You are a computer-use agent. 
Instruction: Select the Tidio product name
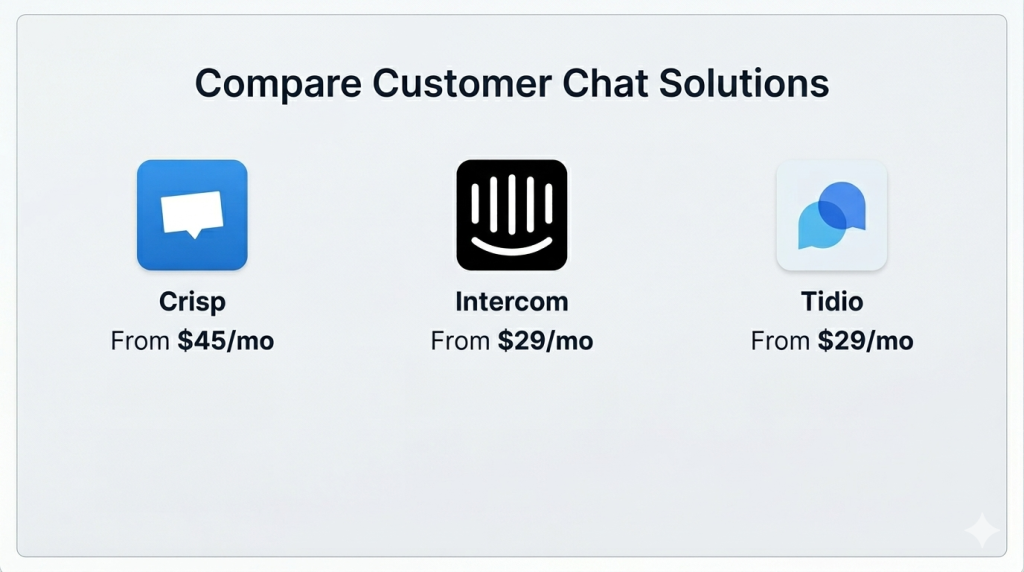pos(831,301)
